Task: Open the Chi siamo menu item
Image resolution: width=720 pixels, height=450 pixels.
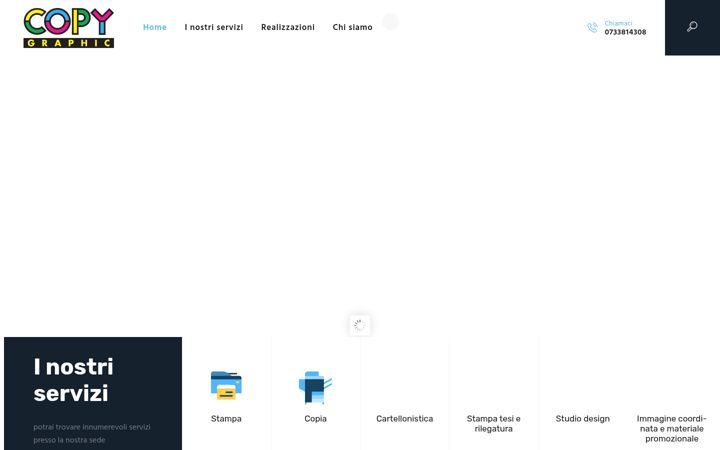Action: pyautogui.click(x=352, y=27)
